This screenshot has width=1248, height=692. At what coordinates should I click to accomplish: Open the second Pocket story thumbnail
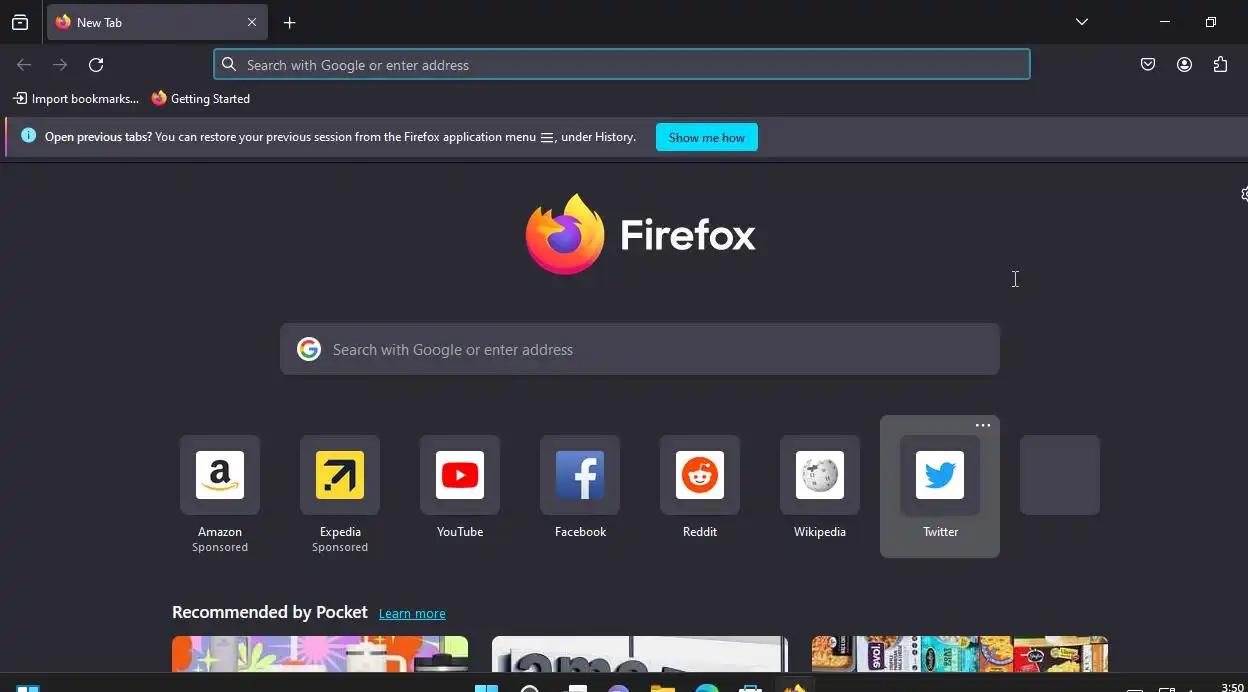(640, 654)
